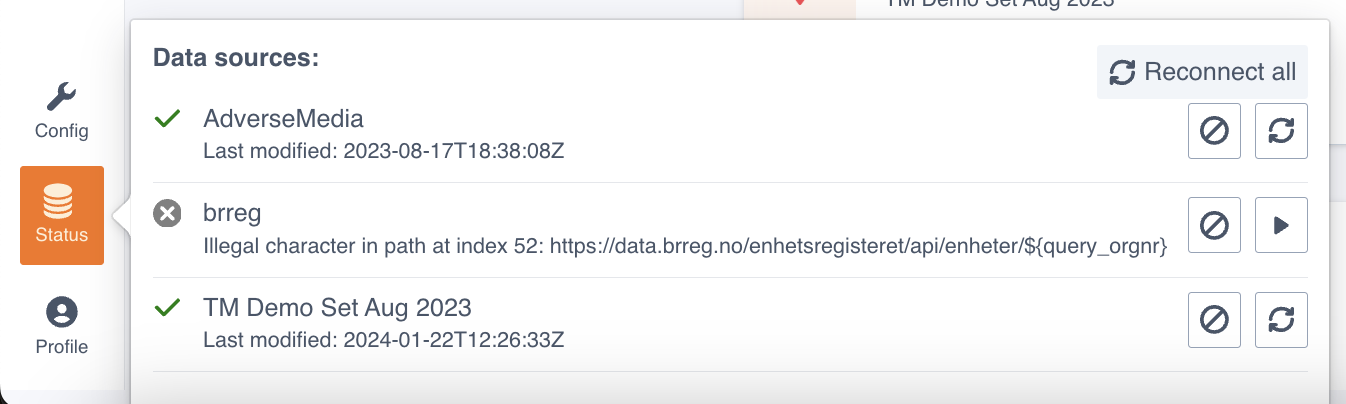The image size is (1346, 404).
Task: Disable the AdverseMedia data source
Action: pos(1214,131)
